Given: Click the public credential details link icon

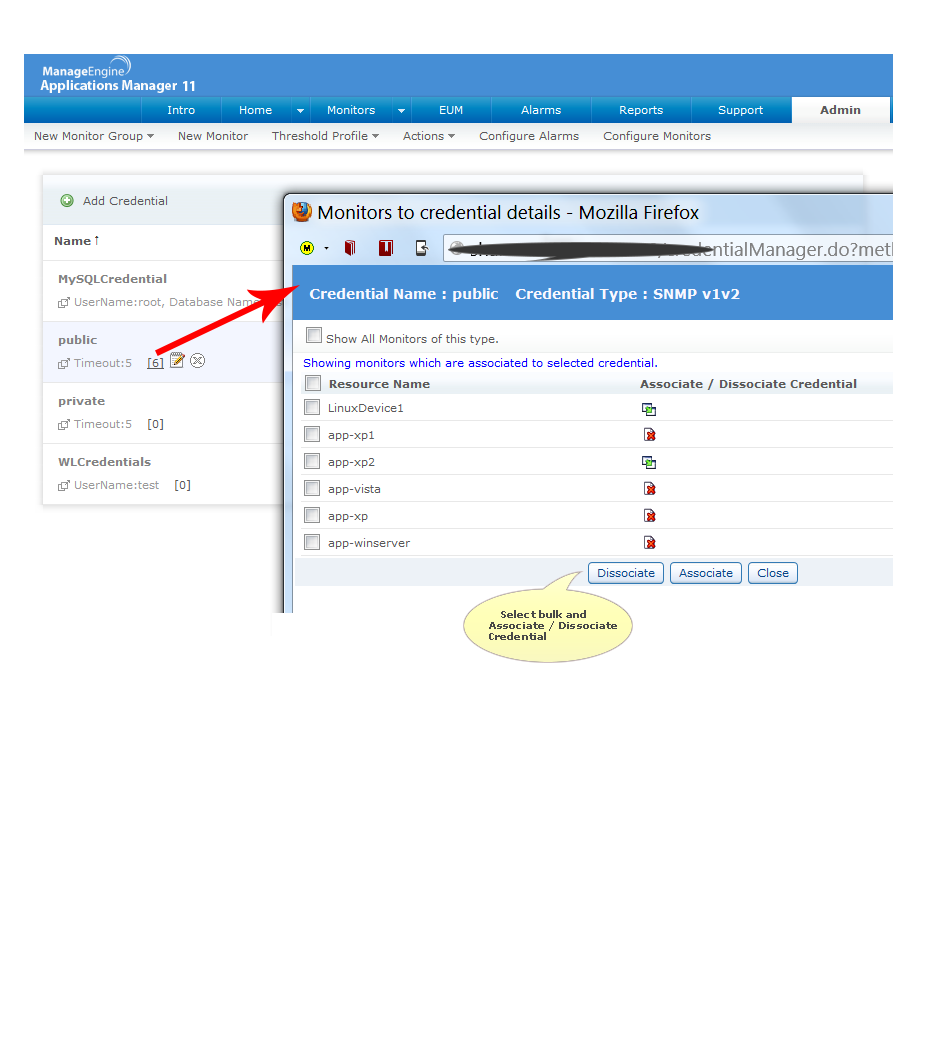Looking at the screenshot, I should coord(64,364).
